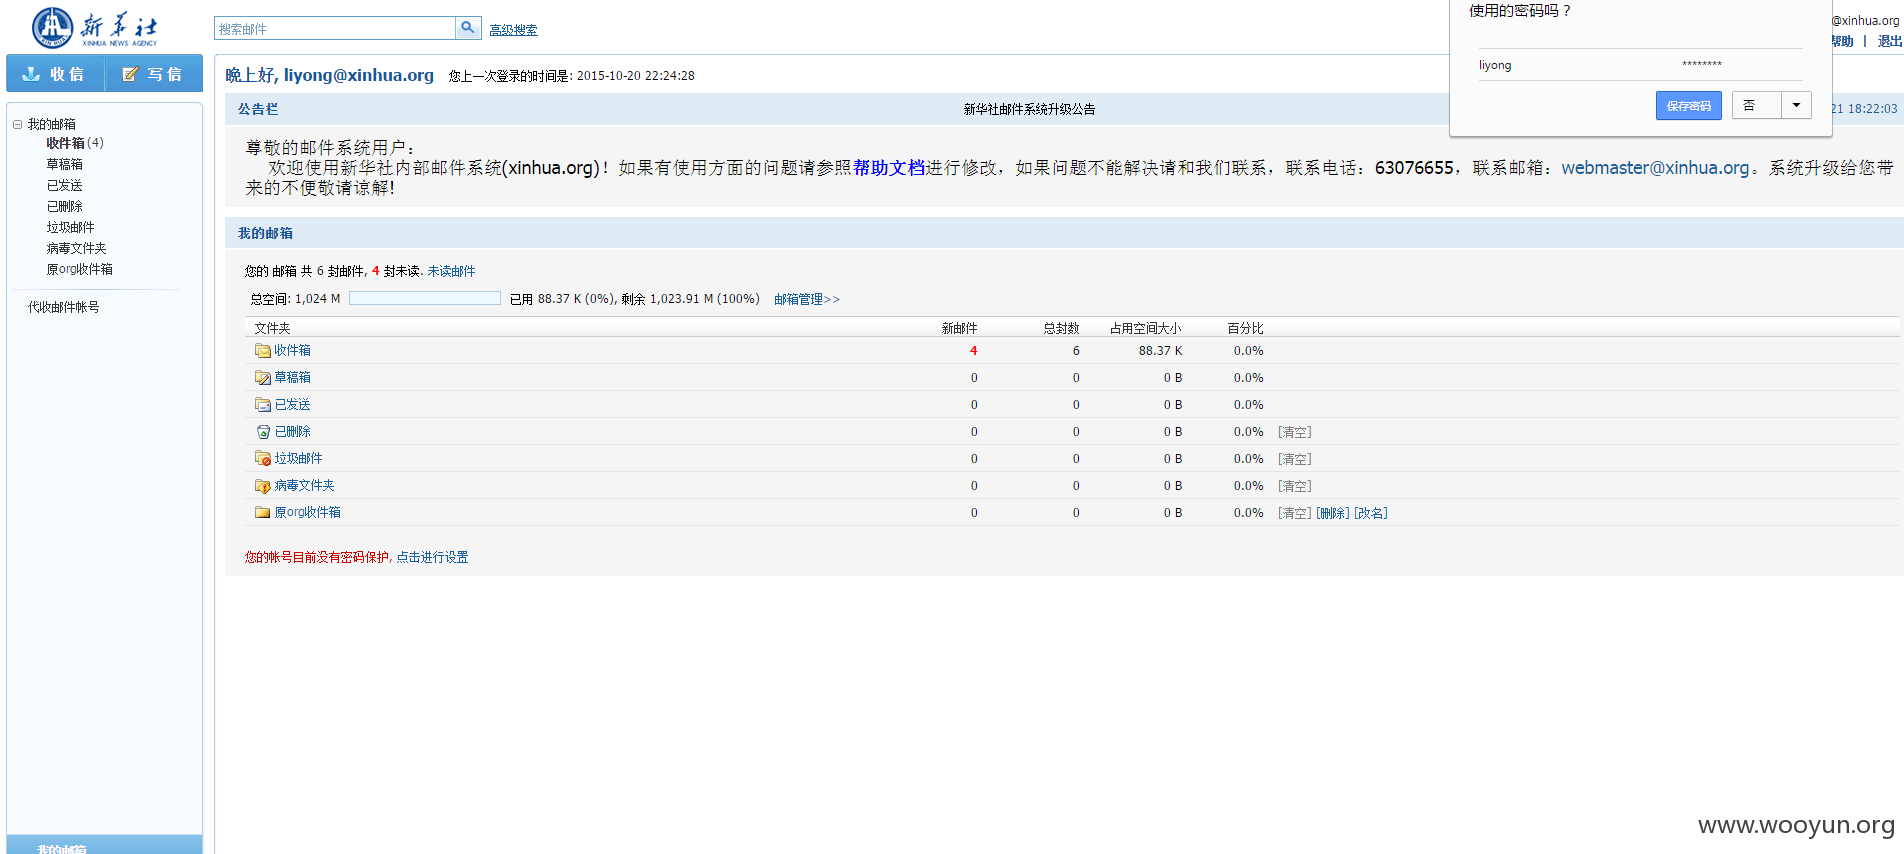Open the 未读邮件 unread mail link
The image size is (1904, 854).
(451, 271)
